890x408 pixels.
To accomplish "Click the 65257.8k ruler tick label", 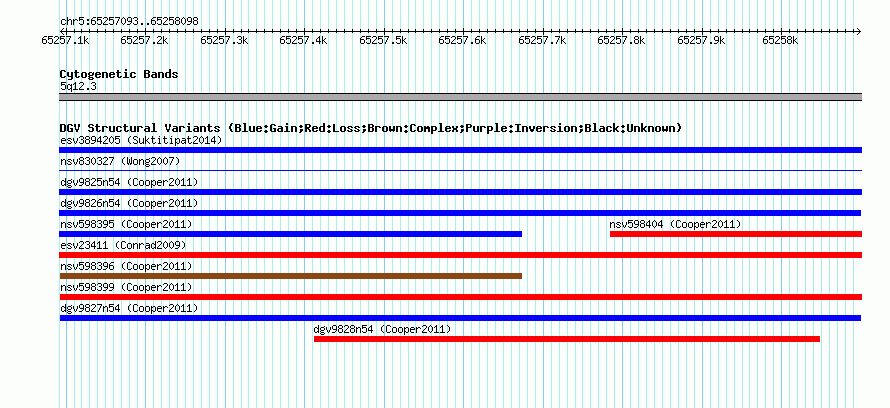I will 622,40.
